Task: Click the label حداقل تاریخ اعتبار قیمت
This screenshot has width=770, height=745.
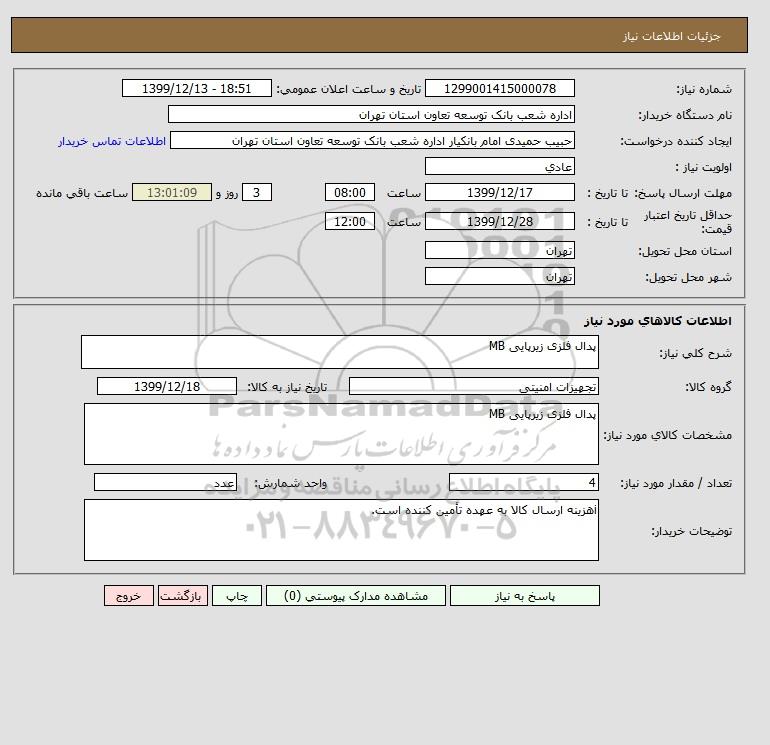Action: tap(688, 222)
